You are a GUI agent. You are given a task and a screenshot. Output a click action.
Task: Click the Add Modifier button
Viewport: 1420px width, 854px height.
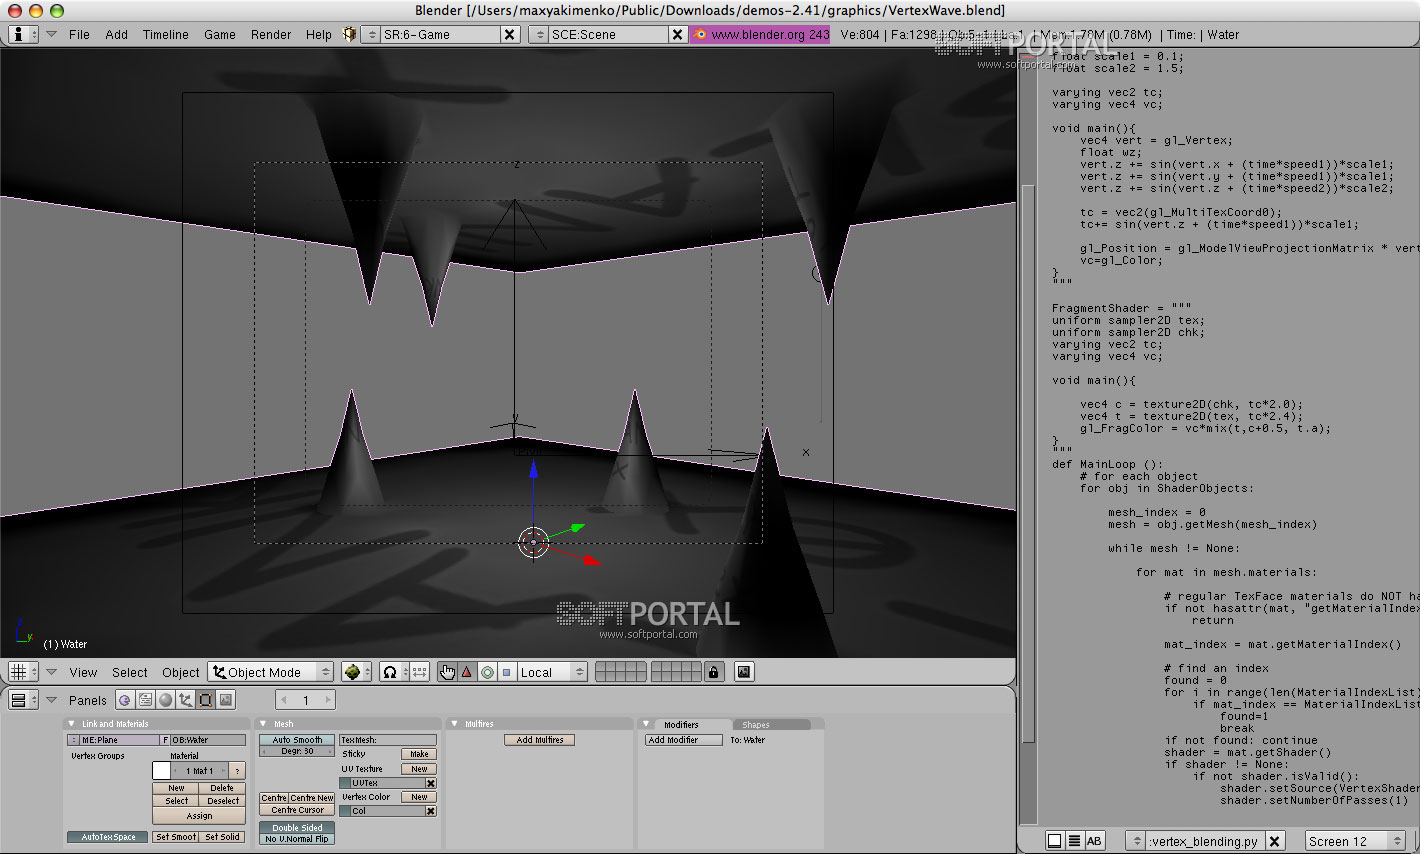pos(684,740)
